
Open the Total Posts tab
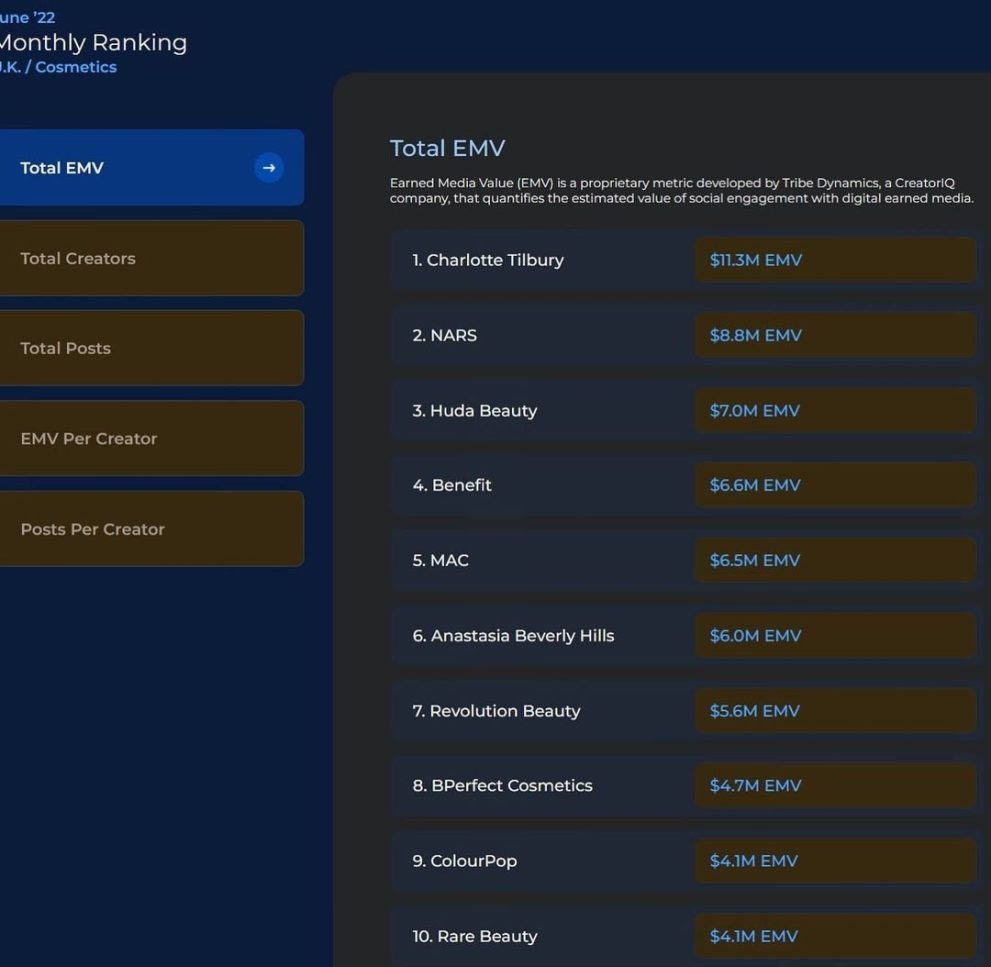tap(150, 348)
